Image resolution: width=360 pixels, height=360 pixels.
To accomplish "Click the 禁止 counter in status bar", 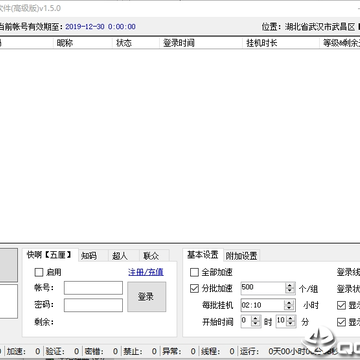I will 140,351.
